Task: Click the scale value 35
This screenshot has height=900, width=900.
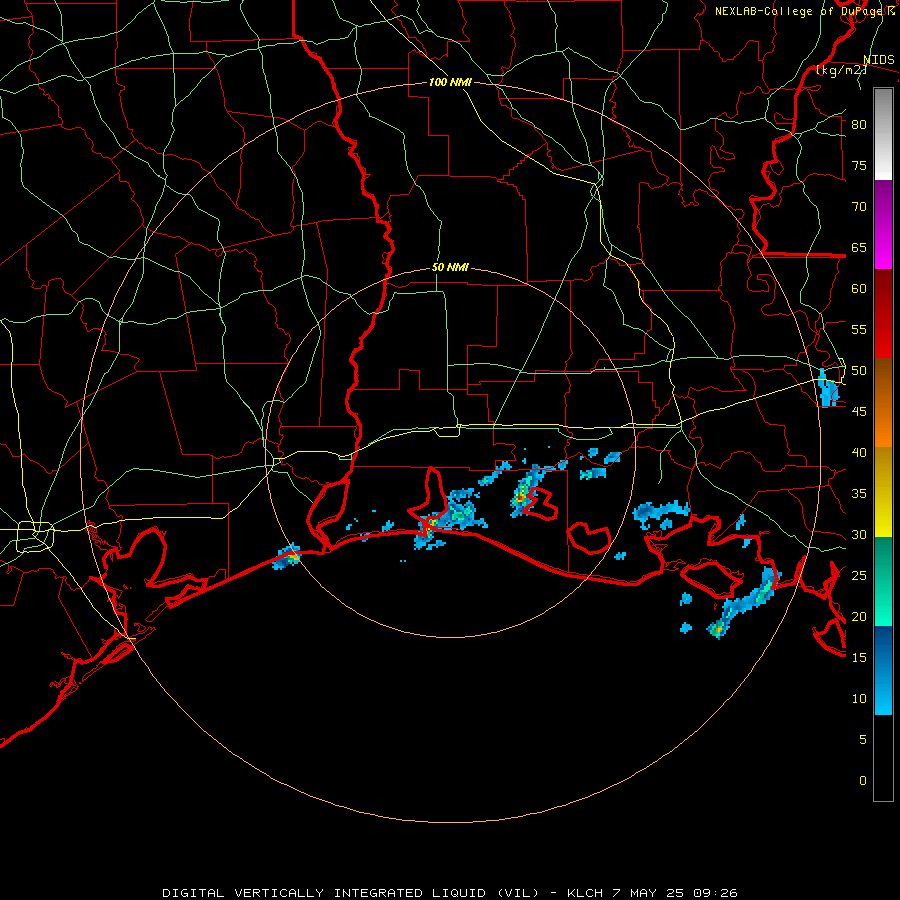Action: point(859,494)
